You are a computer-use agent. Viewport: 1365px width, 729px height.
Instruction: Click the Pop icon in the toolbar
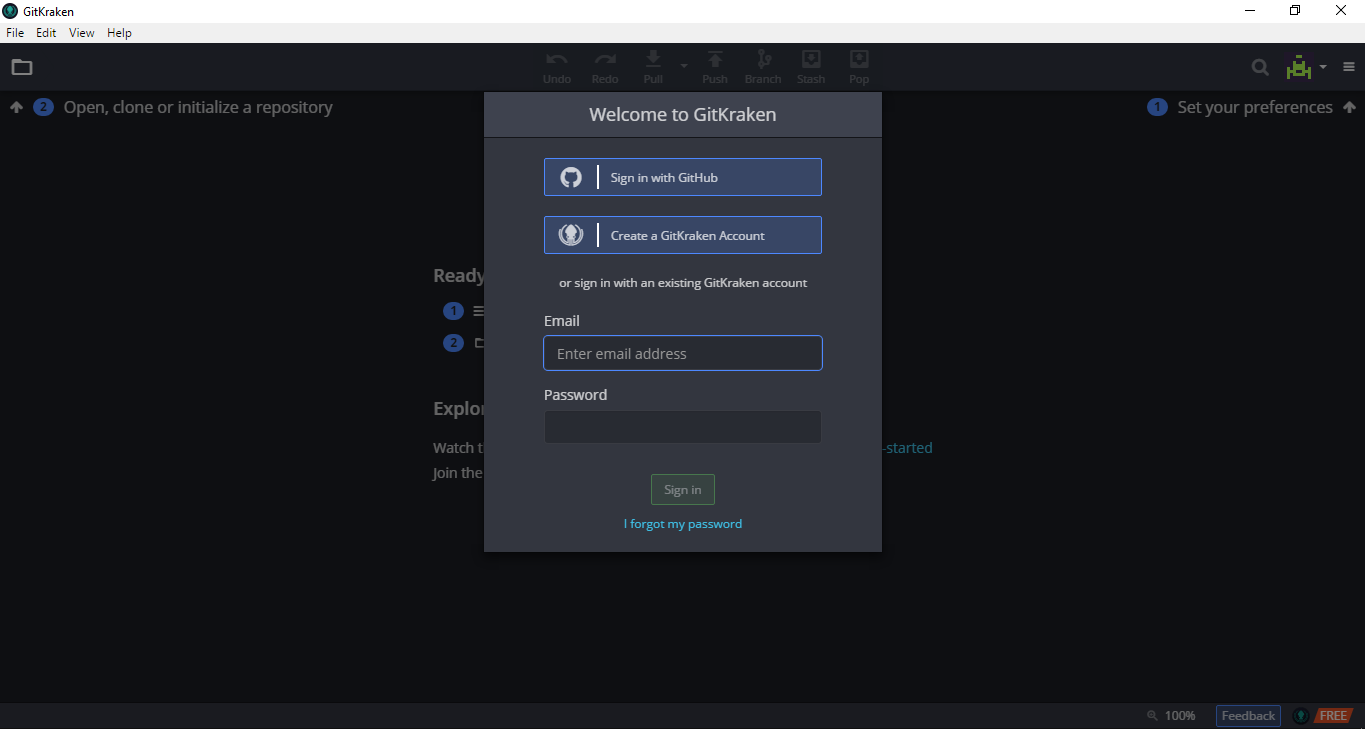(859, 60)
